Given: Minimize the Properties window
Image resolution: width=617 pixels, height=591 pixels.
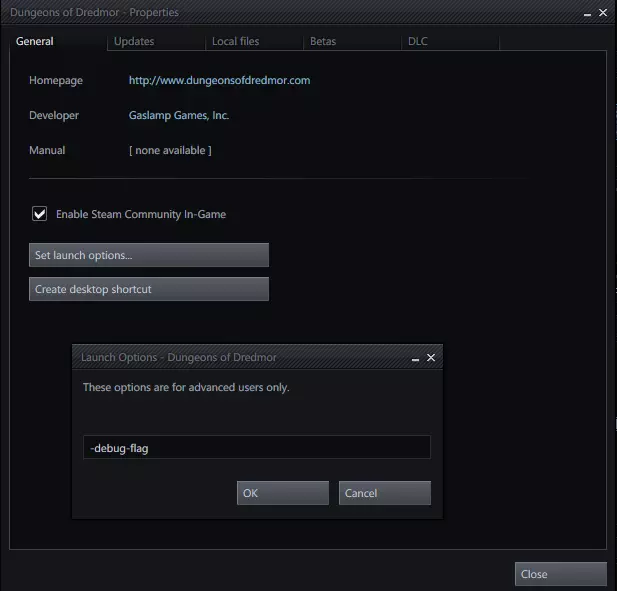Looking at the screenshot, I should click(x=587, y=13).
